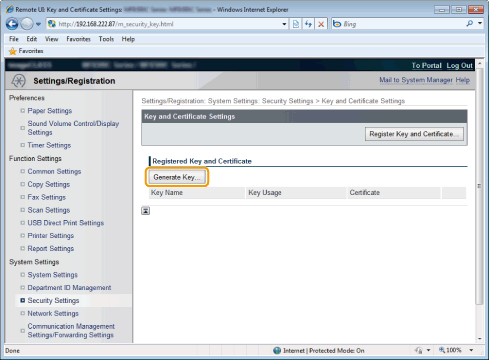Open Common Settings in sidebar
This screenshot has height=360, width=489.
(x=54, y=171)
